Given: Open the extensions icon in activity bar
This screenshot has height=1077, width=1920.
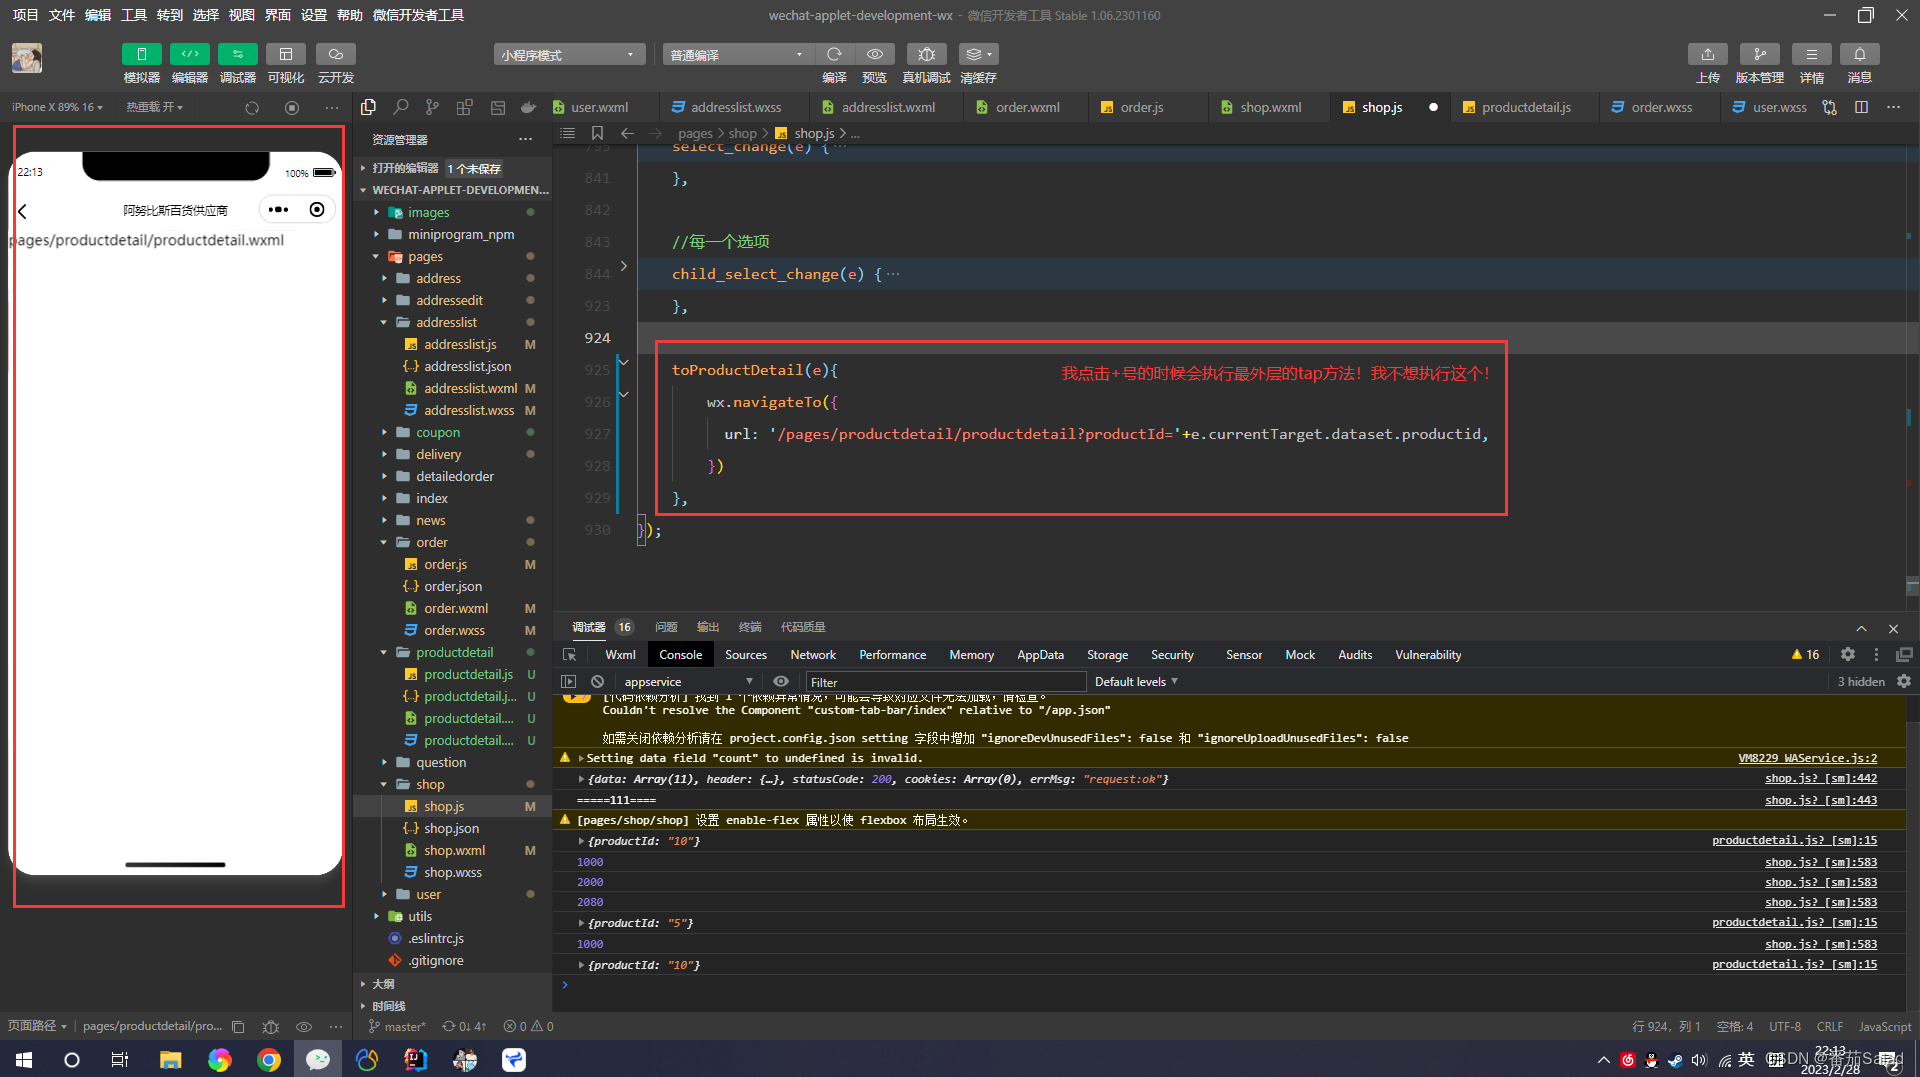Looking at the screenshot, I should click(x=464, y=107).
